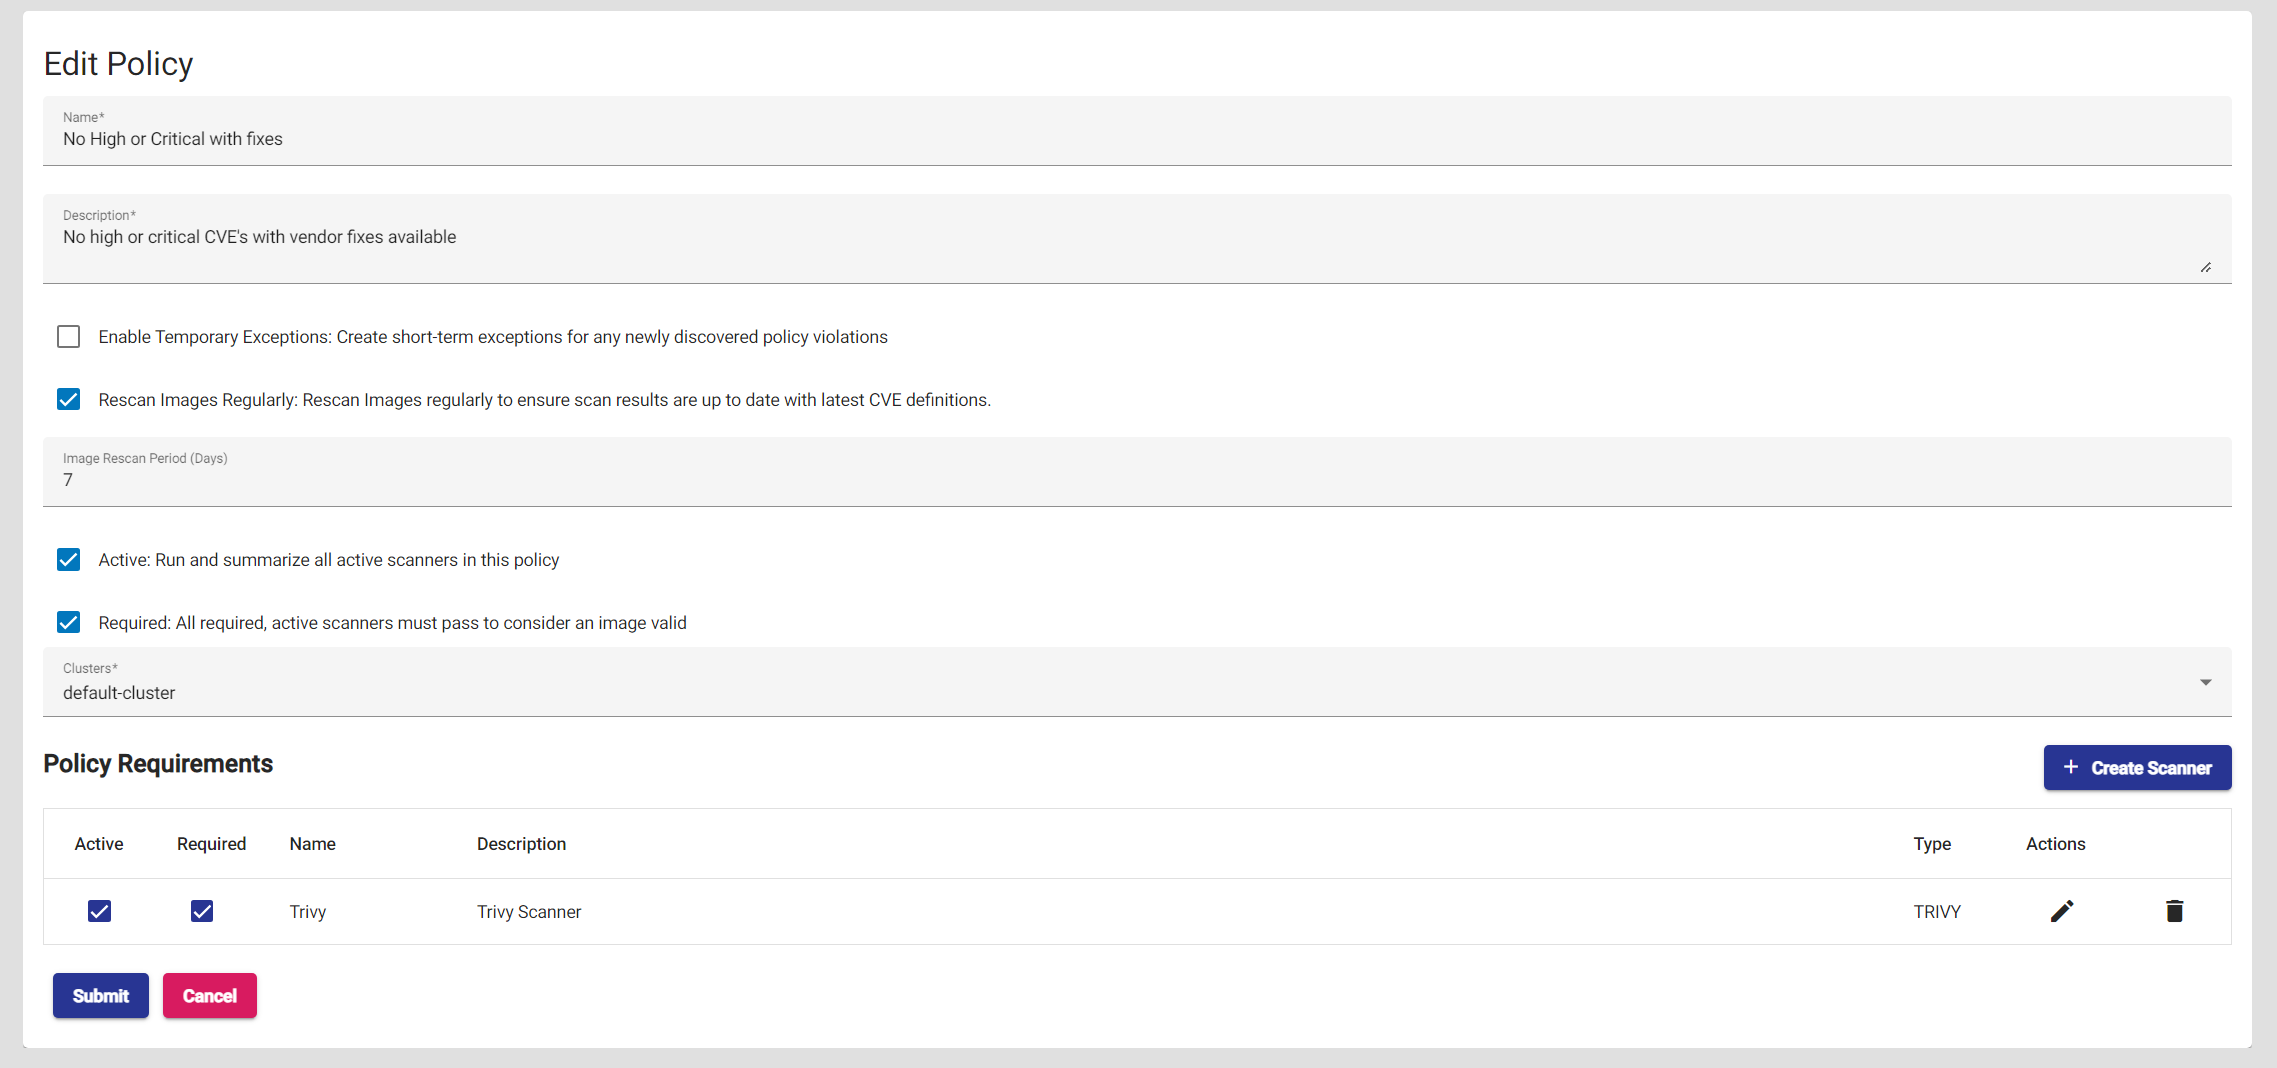Click the pencil edit icon for Trivy
This screenshot has height=1068, width=2277.
(x=2061, y=911)
